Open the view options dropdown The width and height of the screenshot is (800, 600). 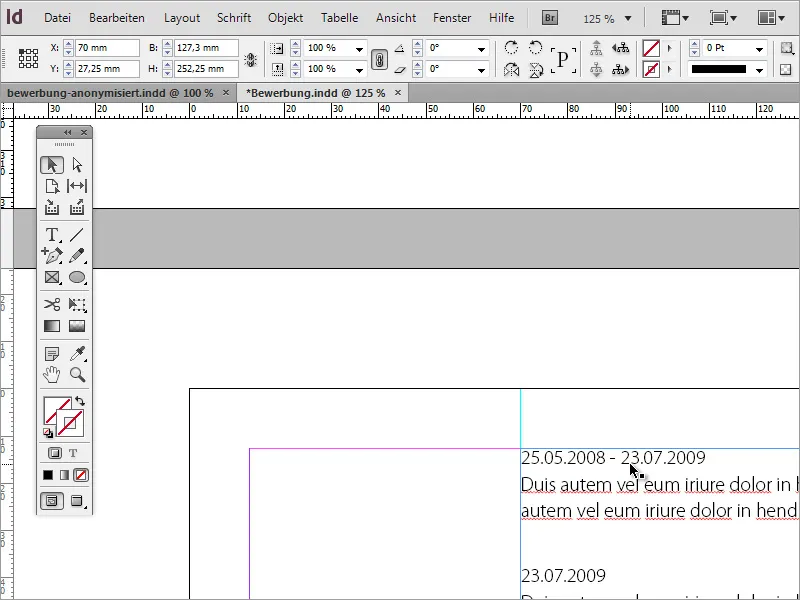click(675, 18)
